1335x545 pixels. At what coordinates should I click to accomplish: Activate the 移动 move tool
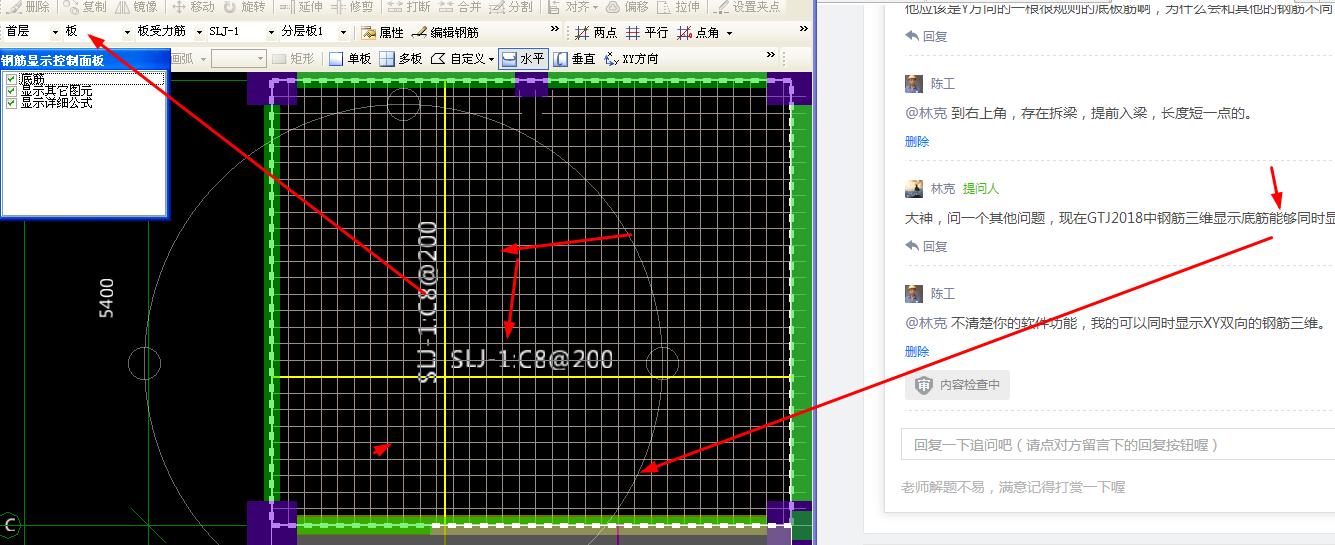pos(194,7)
